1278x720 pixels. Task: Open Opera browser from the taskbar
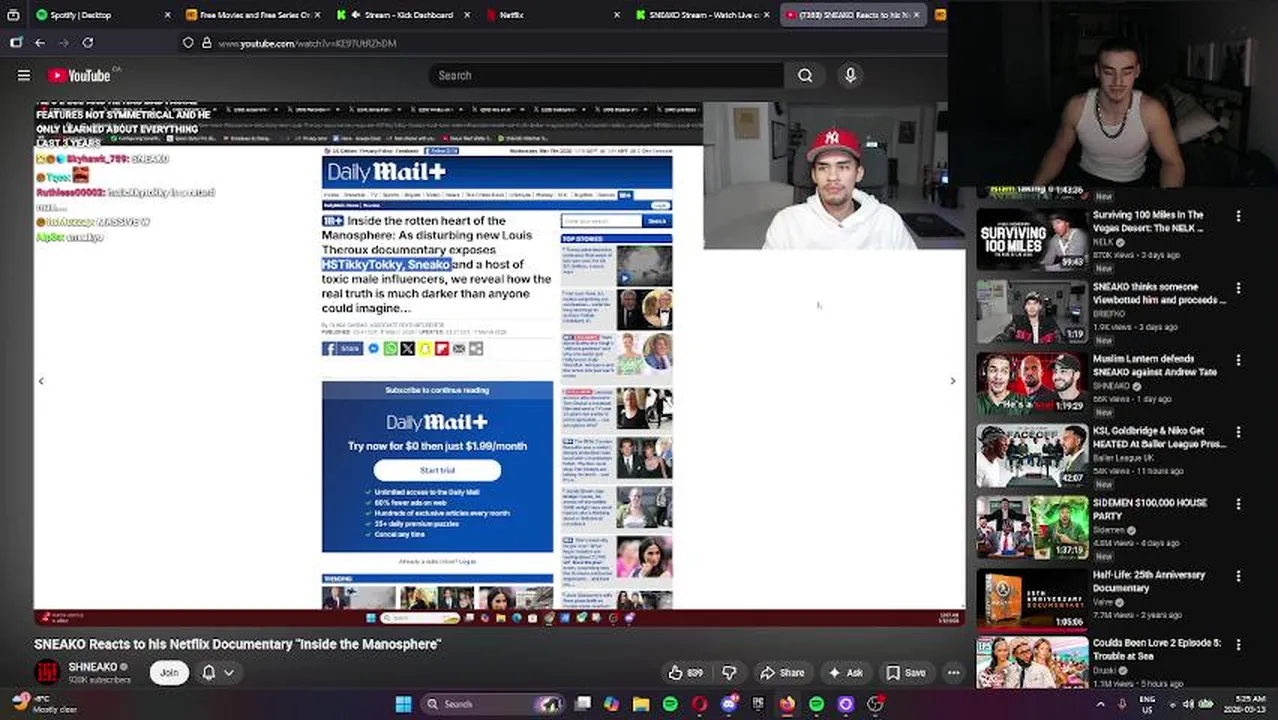700,704
